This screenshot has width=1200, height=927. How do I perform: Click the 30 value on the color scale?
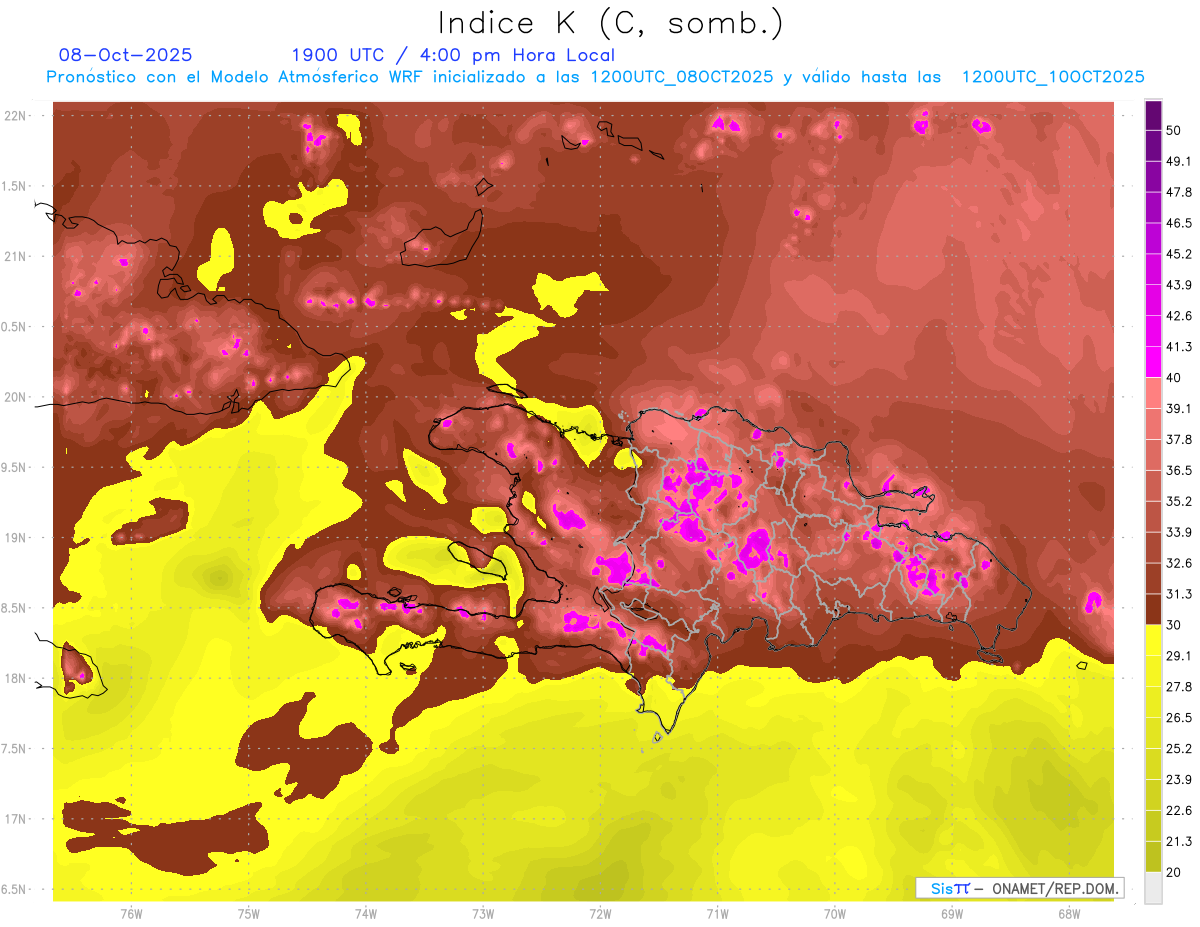tap(1174, 625)
